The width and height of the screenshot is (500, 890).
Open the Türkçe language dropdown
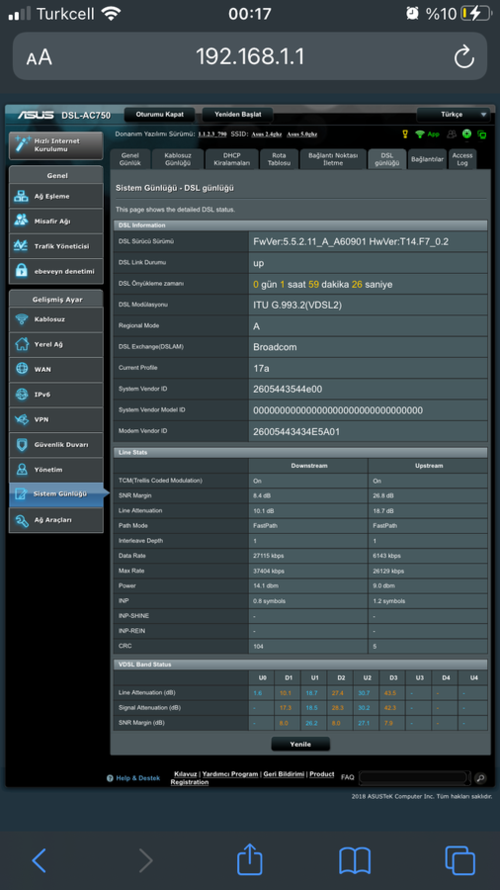click(453, 115)
